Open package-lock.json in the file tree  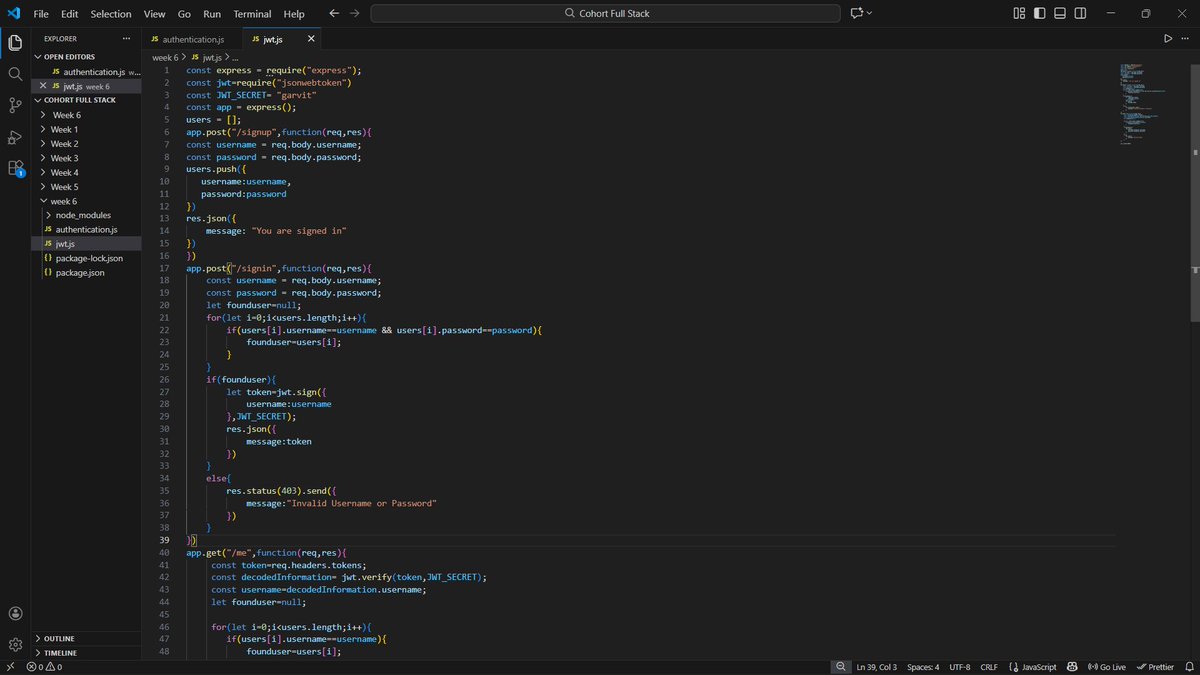pyautogui.click(x=89, y=258)
